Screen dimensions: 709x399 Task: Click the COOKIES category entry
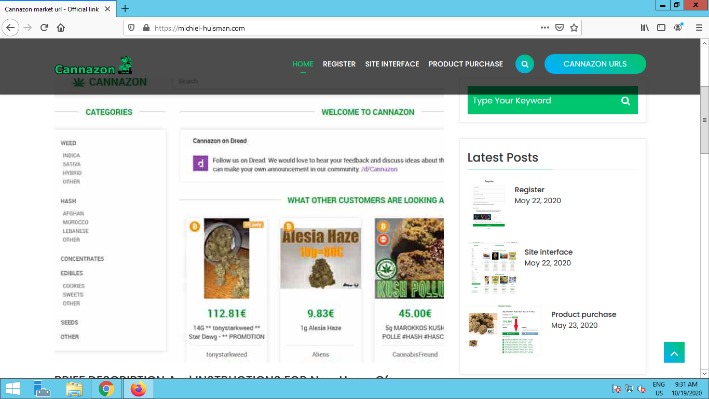tap(73, 286)
